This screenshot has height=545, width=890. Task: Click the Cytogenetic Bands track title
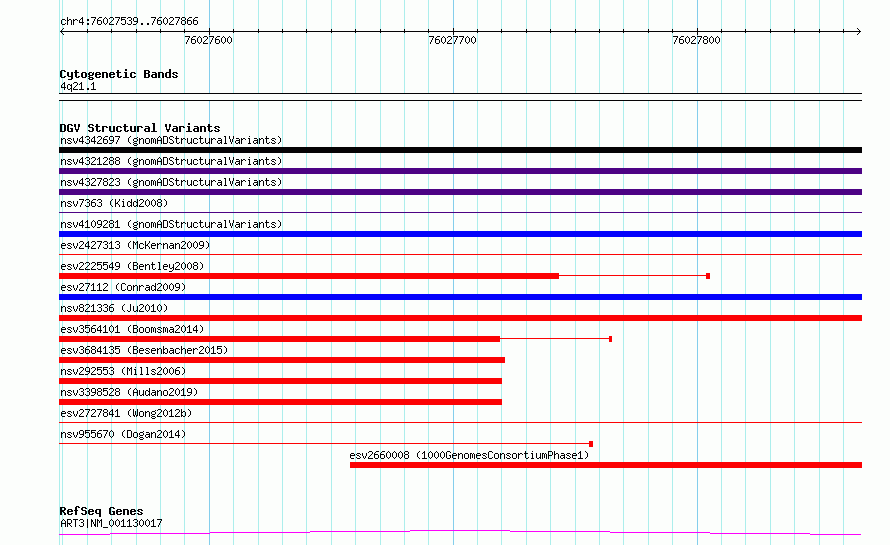(119, 74)
